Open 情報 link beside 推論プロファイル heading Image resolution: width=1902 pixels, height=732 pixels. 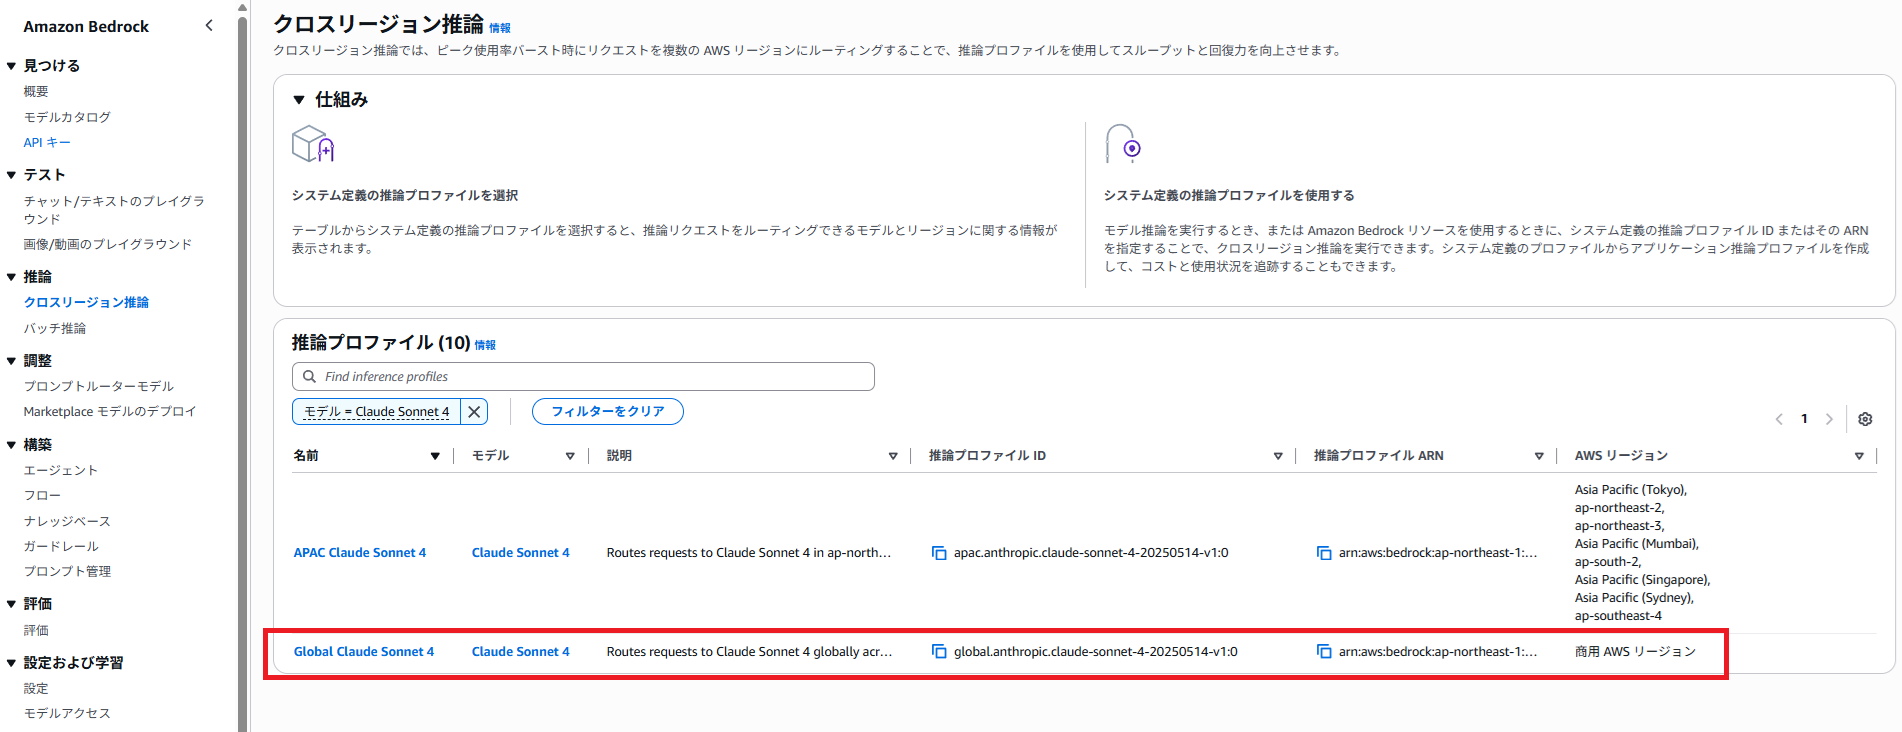click(x=485, y=345)
